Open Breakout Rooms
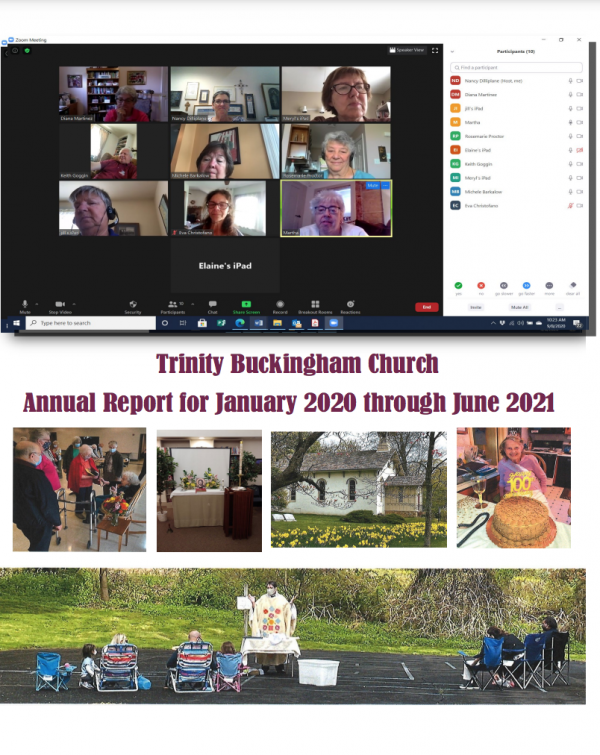The image size is (600, 755). pyautogui.click(x=315, y=307)
